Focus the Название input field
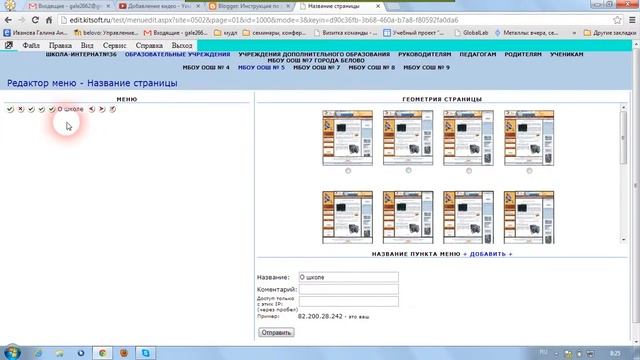The image size is (640, 360). 349,277
